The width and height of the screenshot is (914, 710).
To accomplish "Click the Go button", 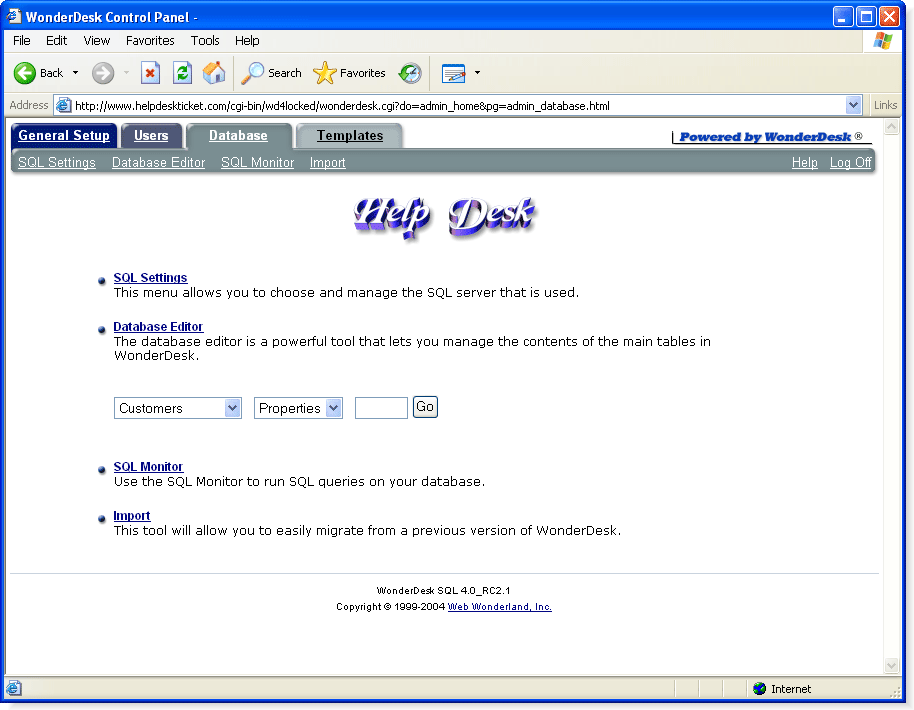I will pyautogui.click(x=425, y=406).
